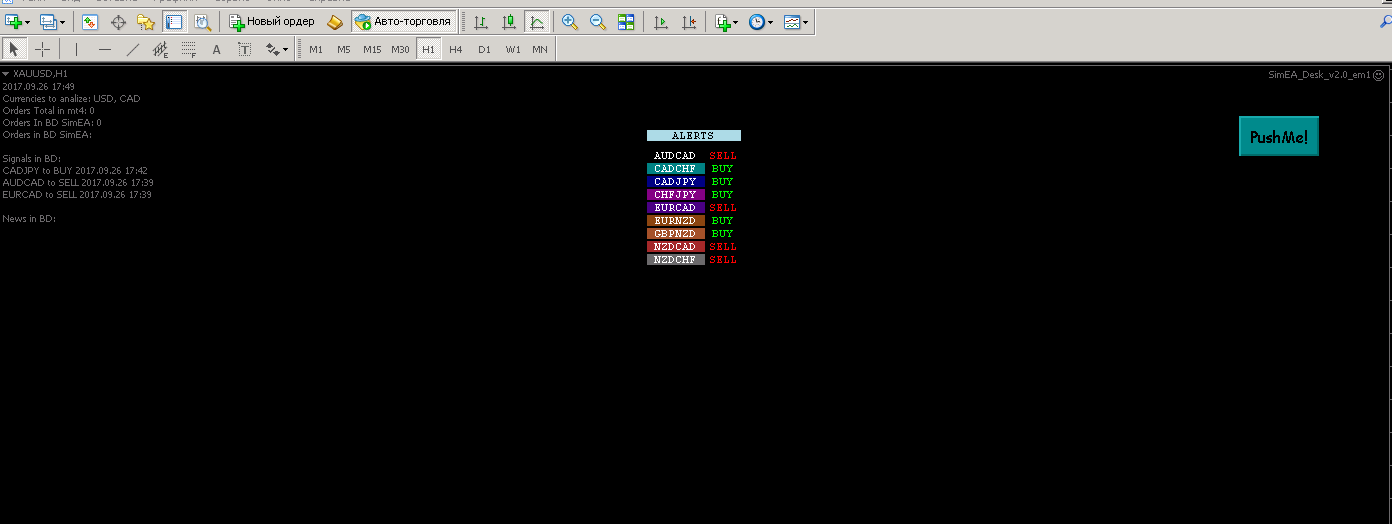
Task: Switch chart to line chart
Action: coord(537,21)
